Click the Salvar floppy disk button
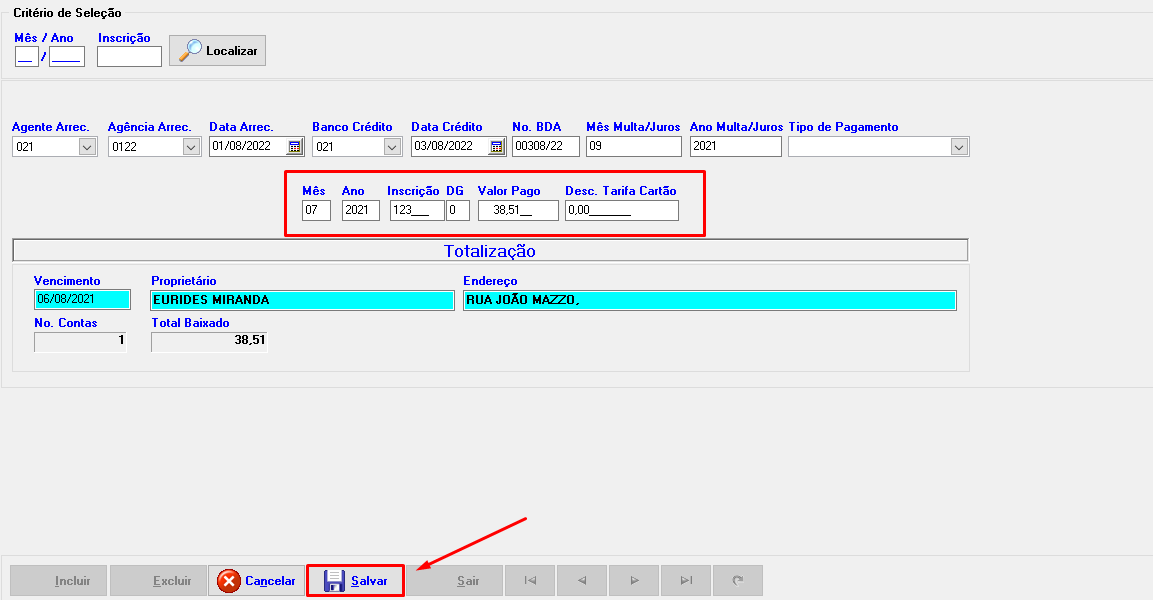The width and height of the screenshot is (1153, 600). pos(355,581)
